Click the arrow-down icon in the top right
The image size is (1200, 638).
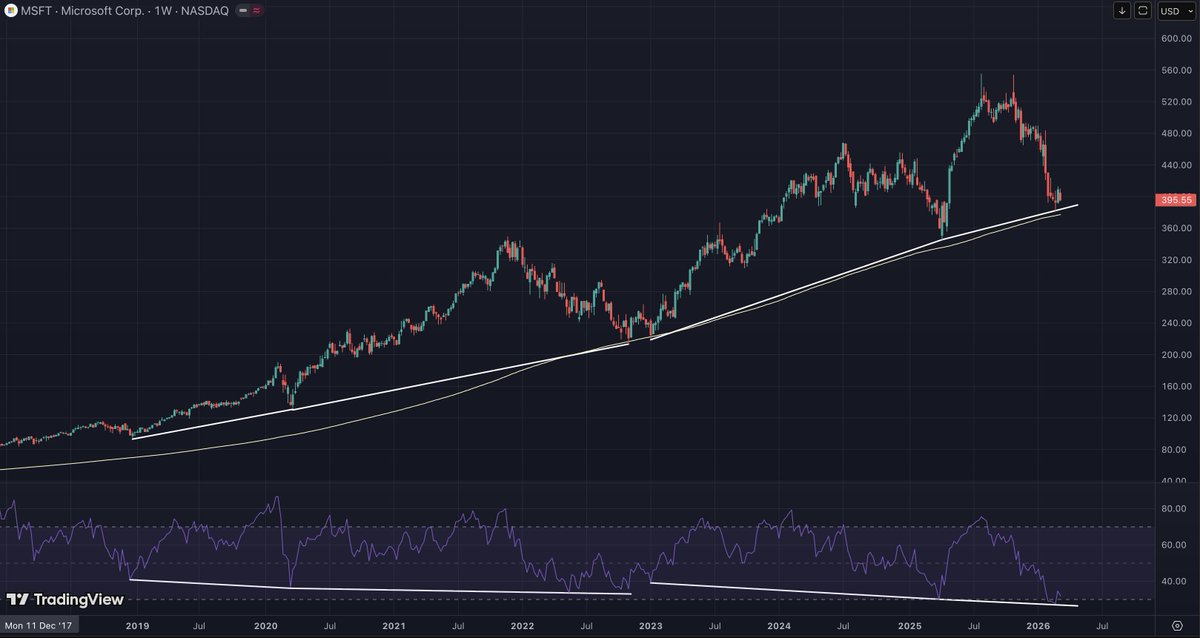[1122, 10]
